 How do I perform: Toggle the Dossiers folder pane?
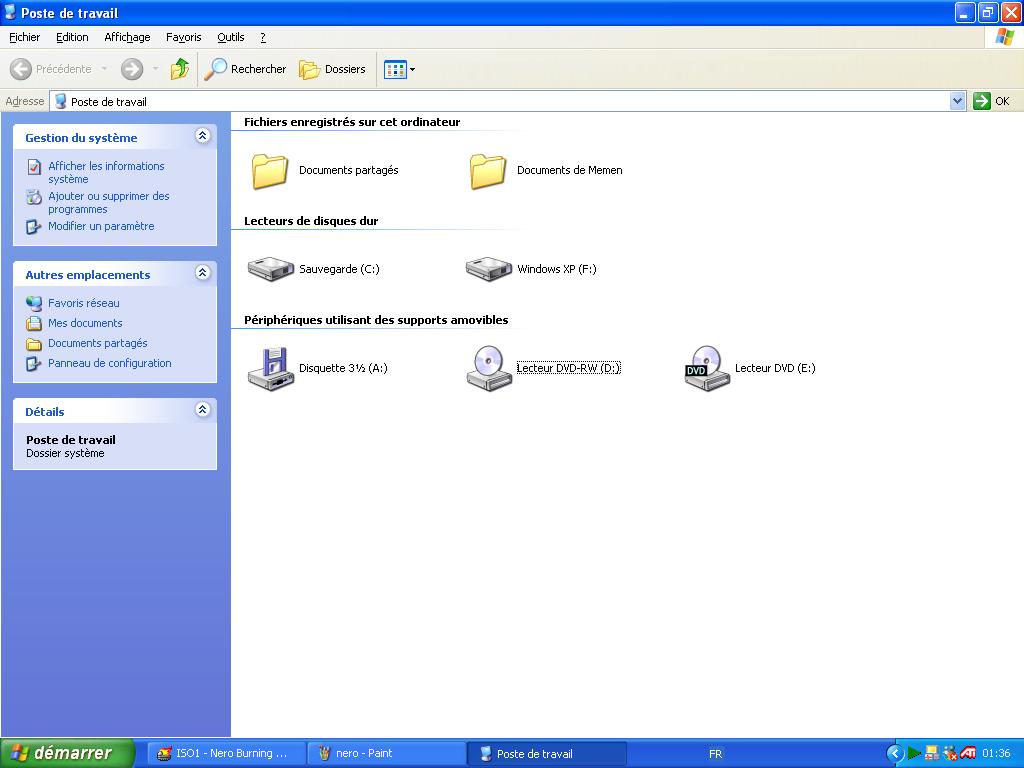(333, 69)
